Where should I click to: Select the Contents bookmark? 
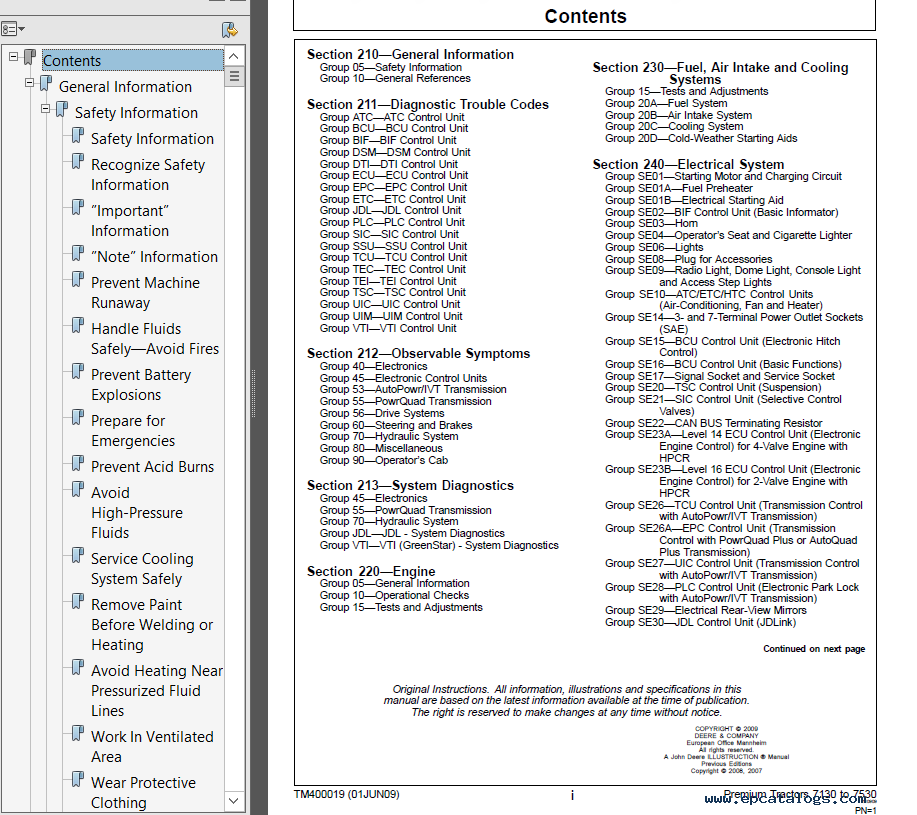click(133, 60)
